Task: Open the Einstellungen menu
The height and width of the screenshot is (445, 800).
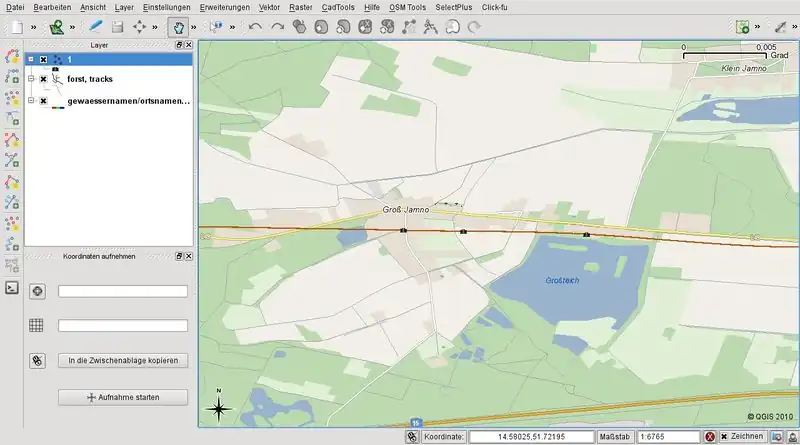Action: tap(167, 7)
